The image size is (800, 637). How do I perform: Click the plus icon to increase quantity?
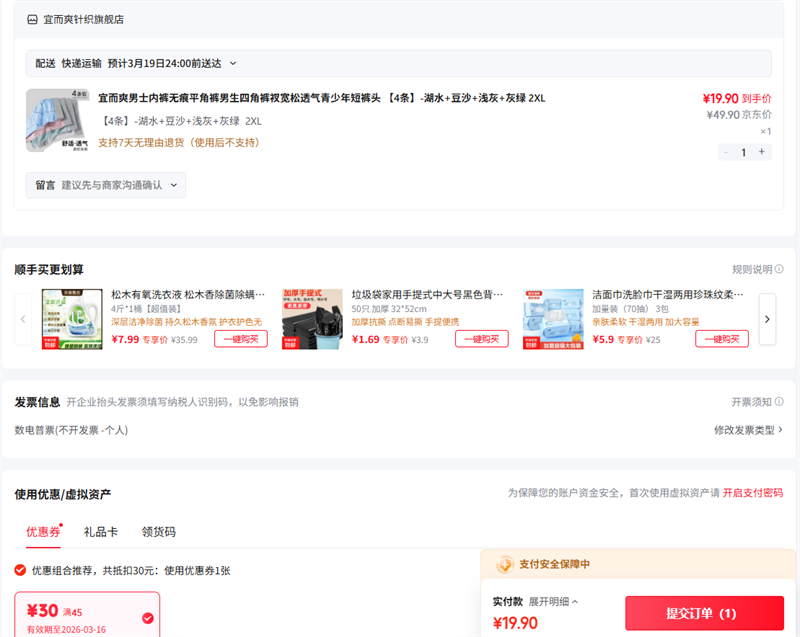tap(761, 152)
